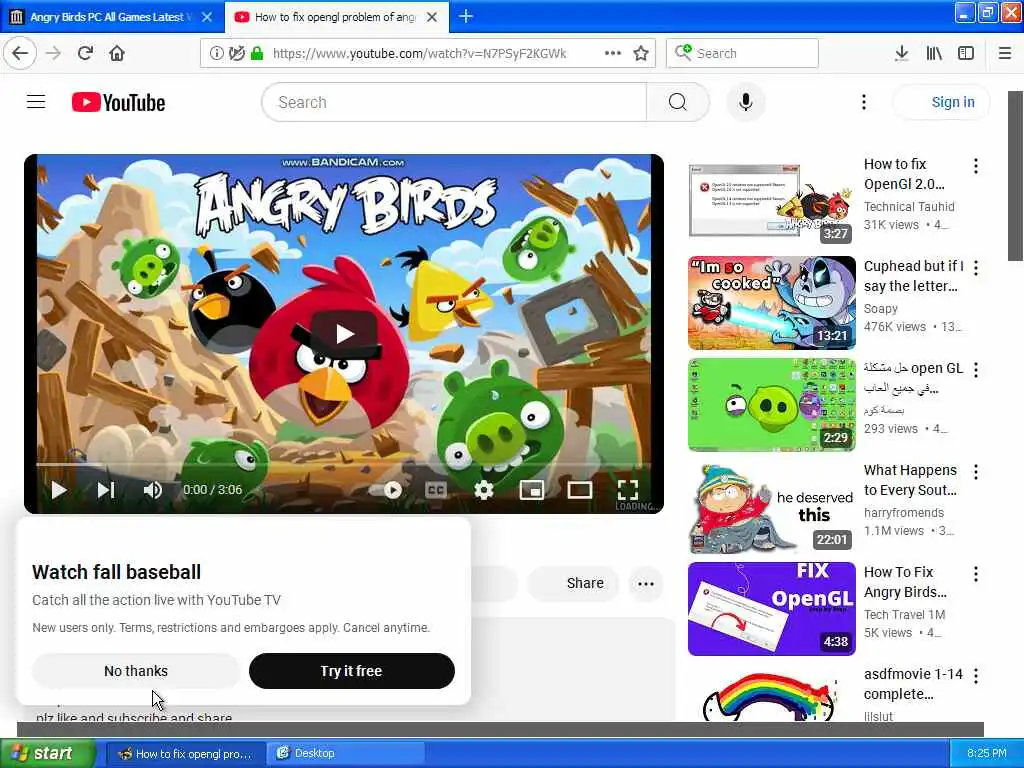
Task: Open options for How To Fix Angry Birds
Action: 976,573
